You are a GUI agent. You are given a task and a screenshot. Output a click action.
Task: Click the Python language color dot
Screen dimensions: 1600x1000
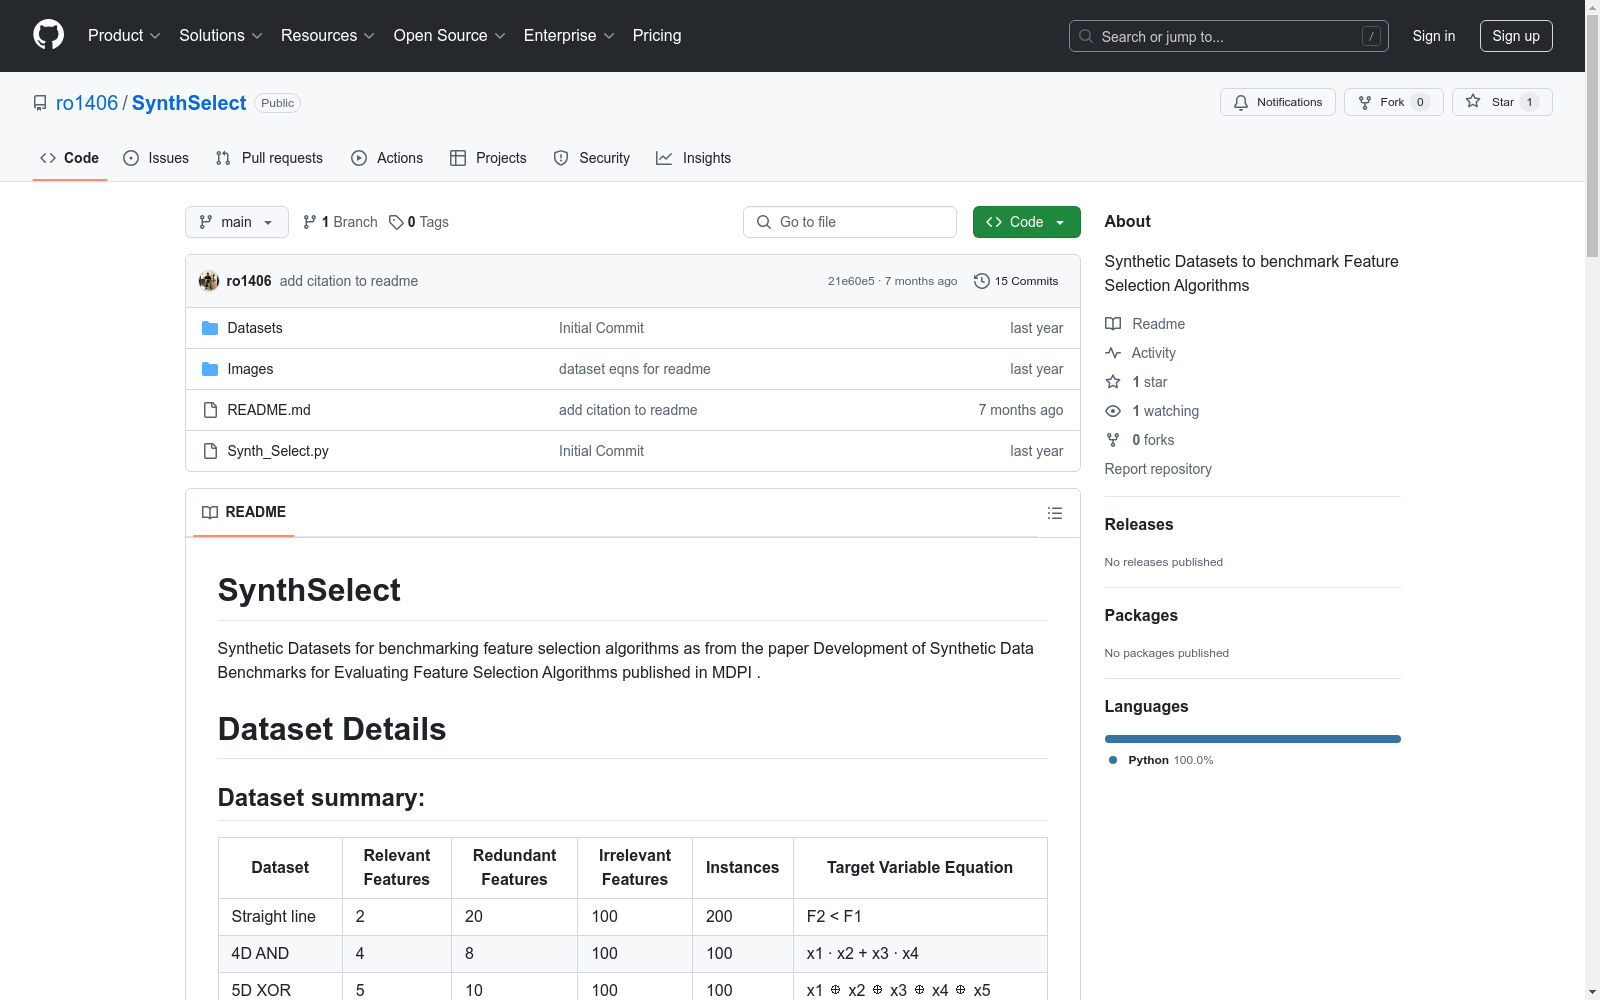[x=1113, y=760]
